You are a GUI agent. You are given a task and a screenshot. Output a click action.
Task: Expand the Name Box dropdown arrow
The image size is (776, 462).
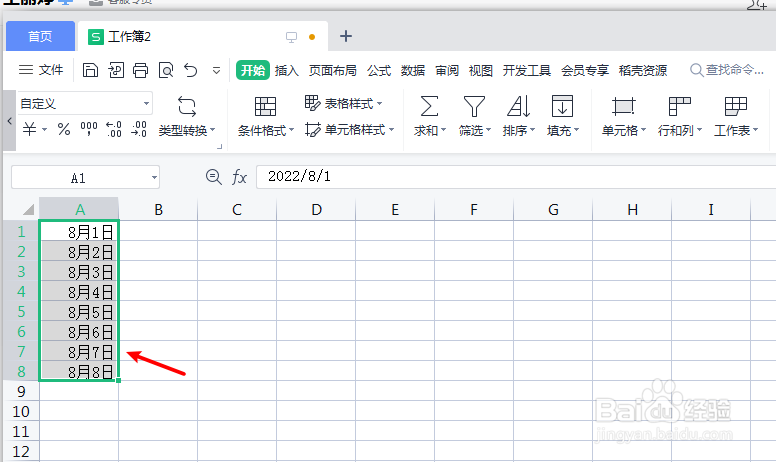[x=154, y=178]
